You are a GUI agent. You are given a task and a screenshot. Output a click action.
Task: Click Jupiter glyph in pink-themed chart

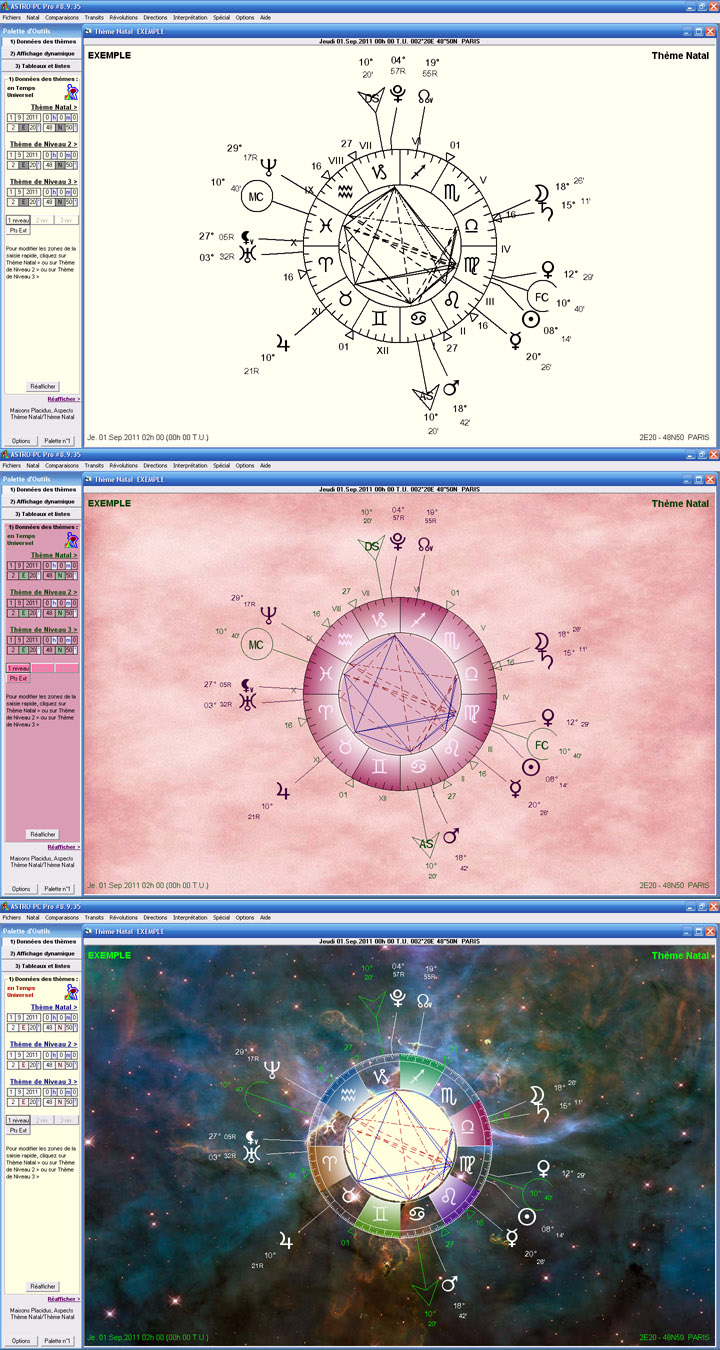[x=284, y=793]
